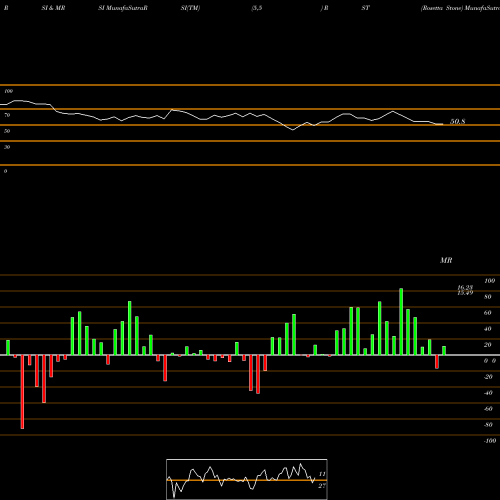Image resolution: width=500 pixels, height=500 pixels.
Task: Click the 50 label on RSI axis
Action: (x=7, y=131)
